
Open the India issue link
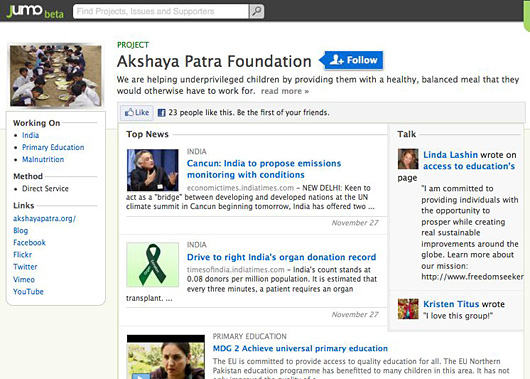pos(30,135)
